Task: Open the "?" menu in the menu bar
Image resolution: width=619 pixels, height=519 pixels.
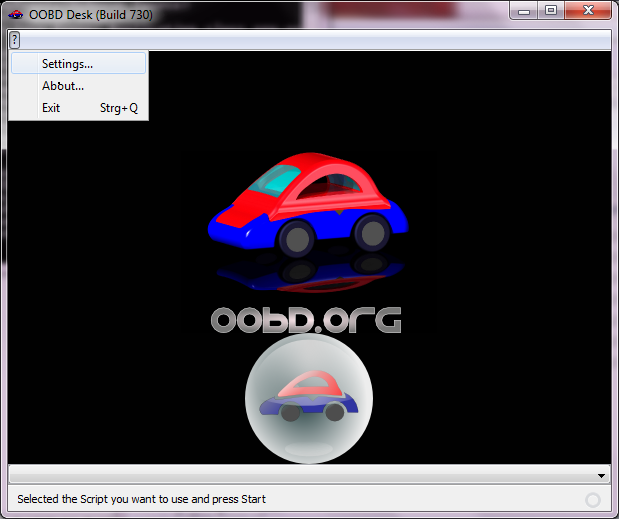Action: 15,39
